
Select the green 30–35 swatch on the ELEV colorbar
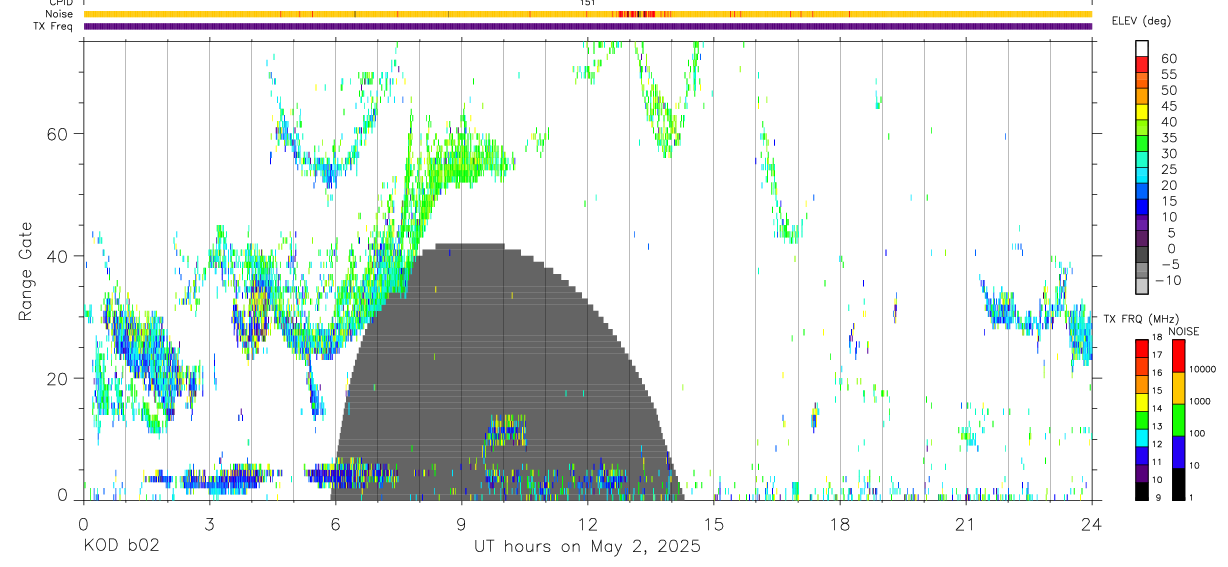coord(1141,143)
